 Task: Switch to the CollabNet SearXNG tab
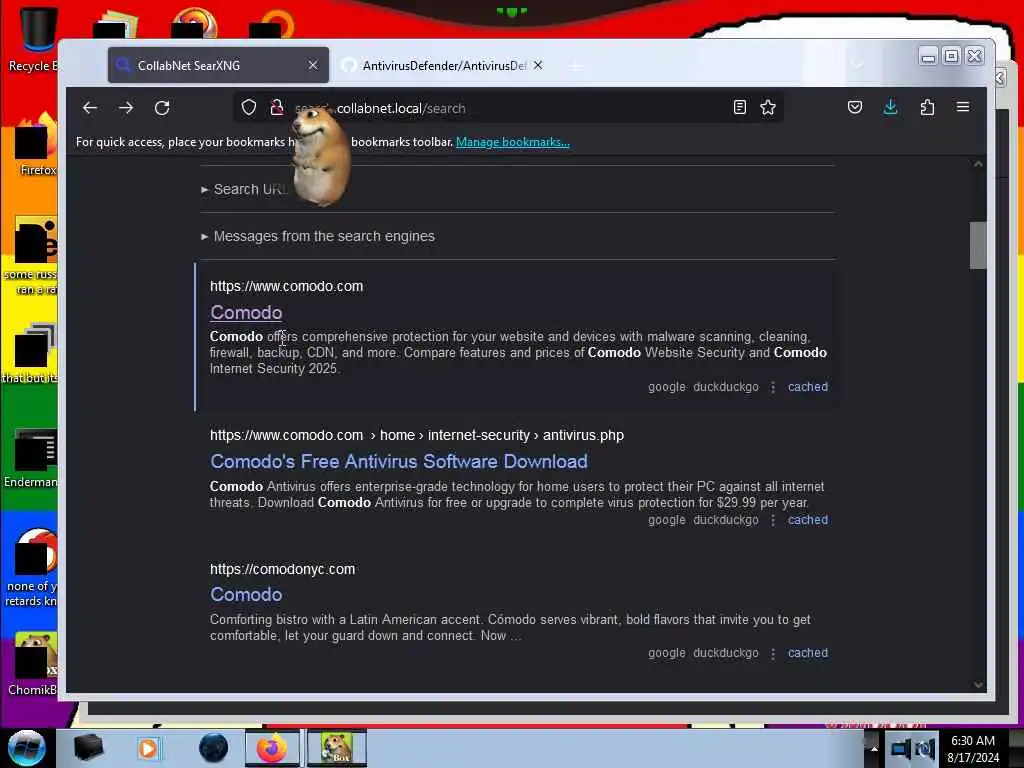[x=218, y=65]
